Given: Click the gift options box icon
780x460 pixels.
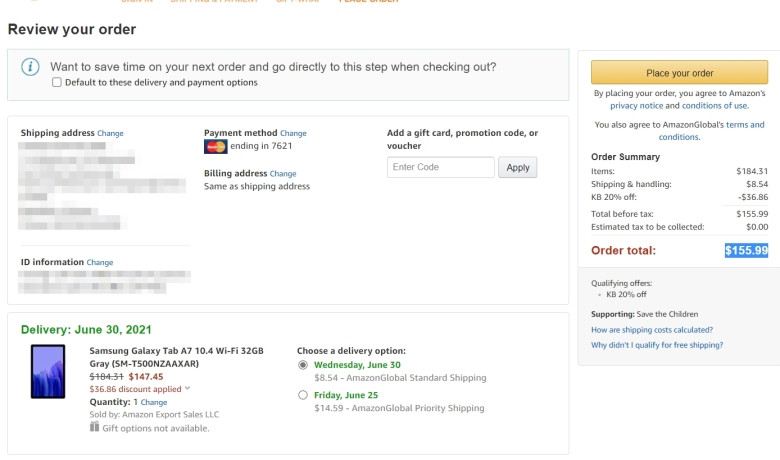Looking at the screenshot, I should (x=95, y=427).
